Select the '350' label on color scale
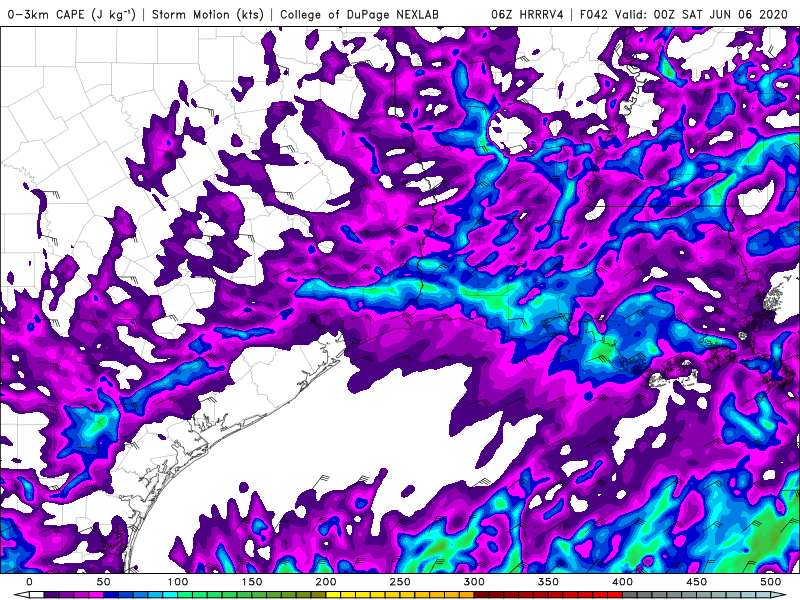800x600 pixels. 548,582
